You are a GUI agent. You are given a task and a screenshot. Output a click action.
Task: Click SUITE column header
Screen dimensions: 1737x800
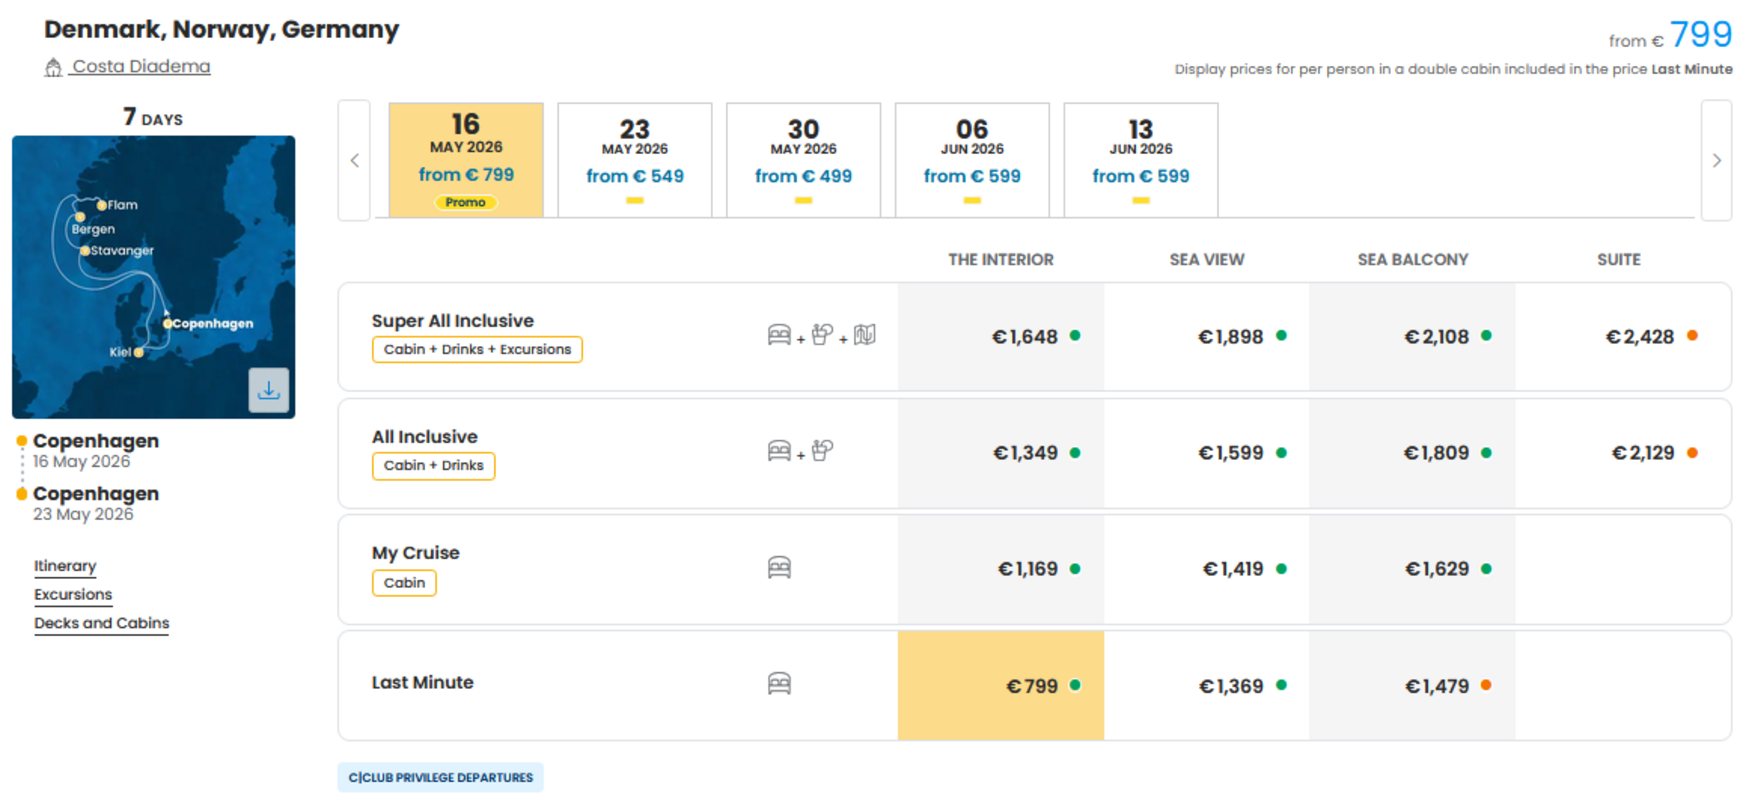[x=1619, y=260]
